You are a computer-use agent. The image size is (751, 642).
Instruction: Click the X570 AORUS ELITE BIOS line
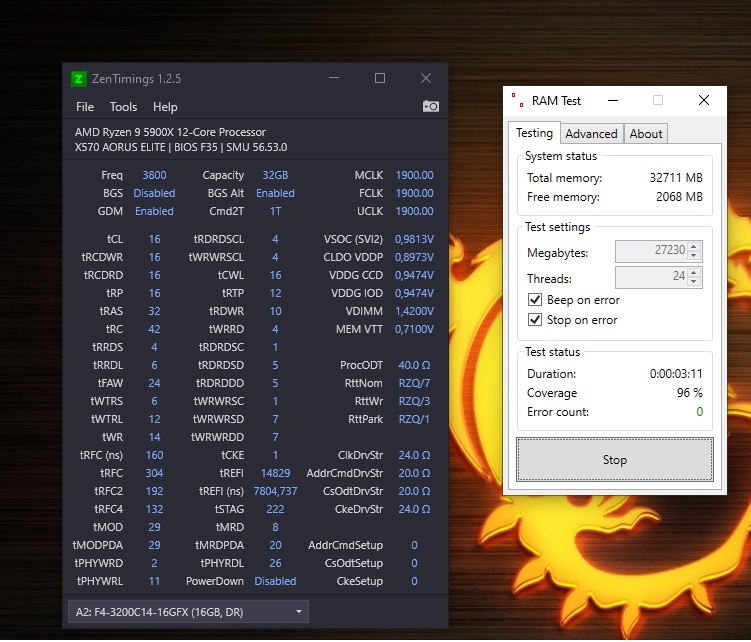coord(181,147)
